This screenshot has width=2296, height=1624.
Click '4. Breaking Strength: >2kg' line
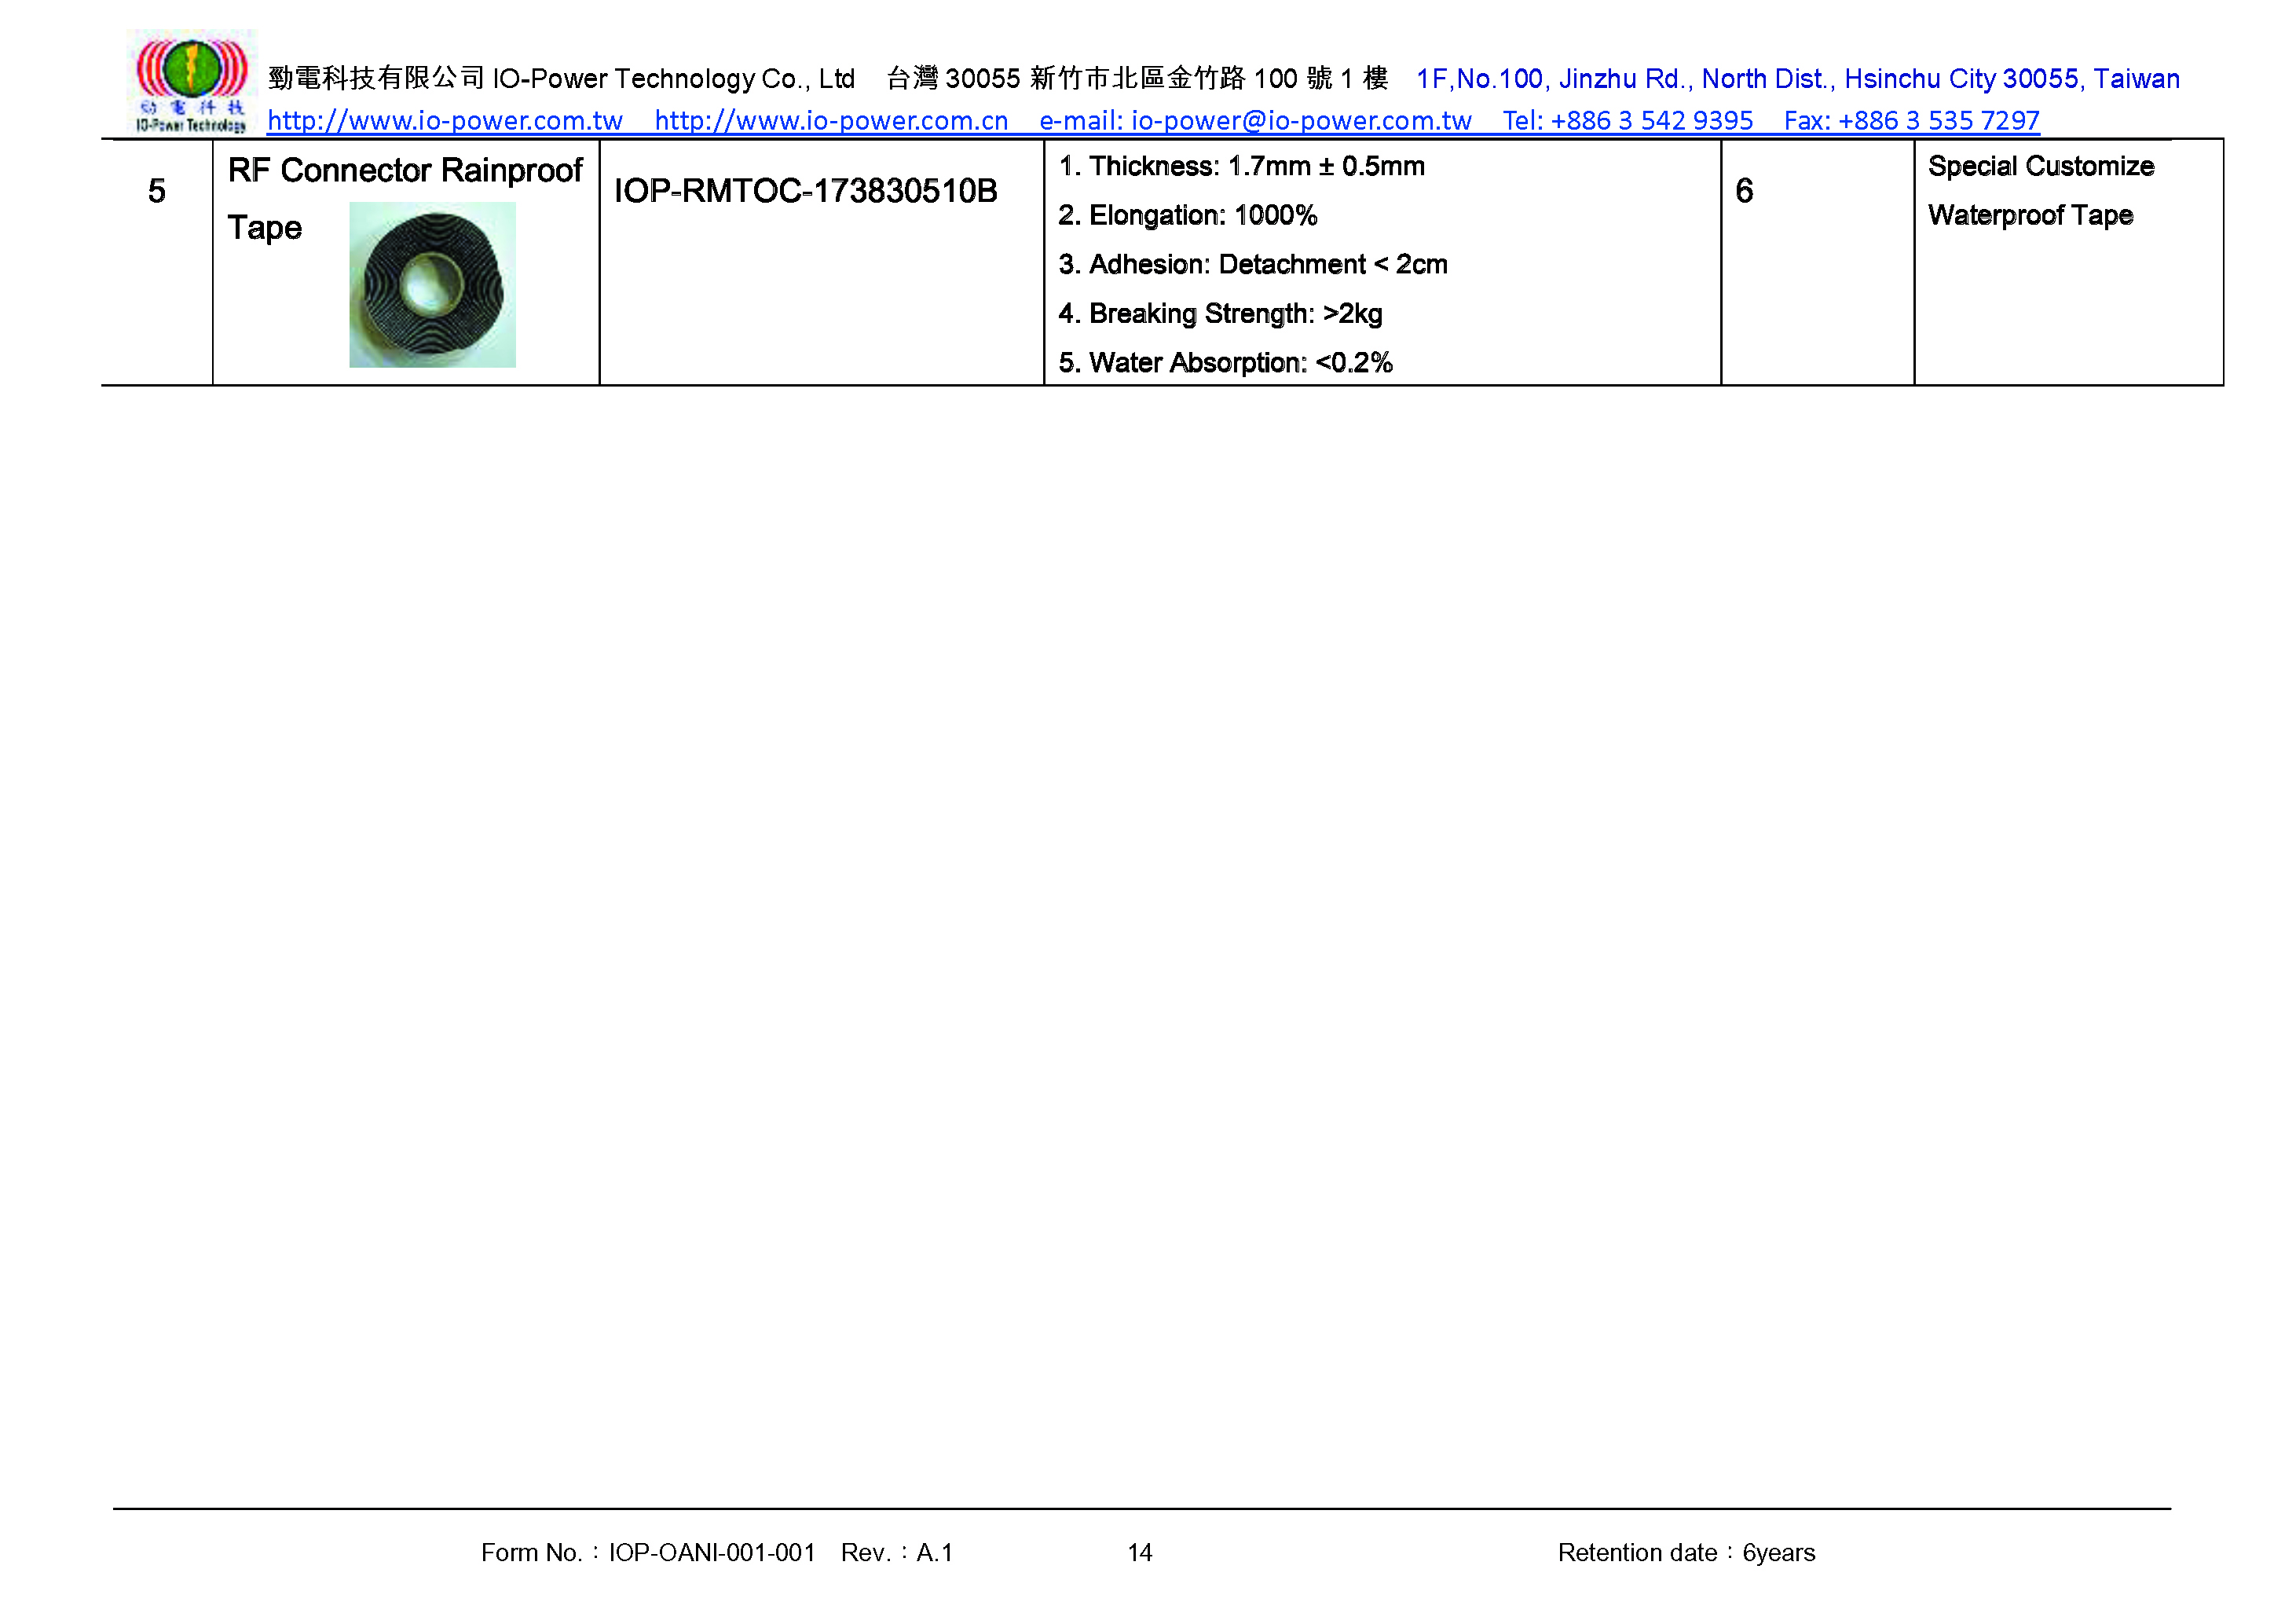click(x=1221, y=313)
